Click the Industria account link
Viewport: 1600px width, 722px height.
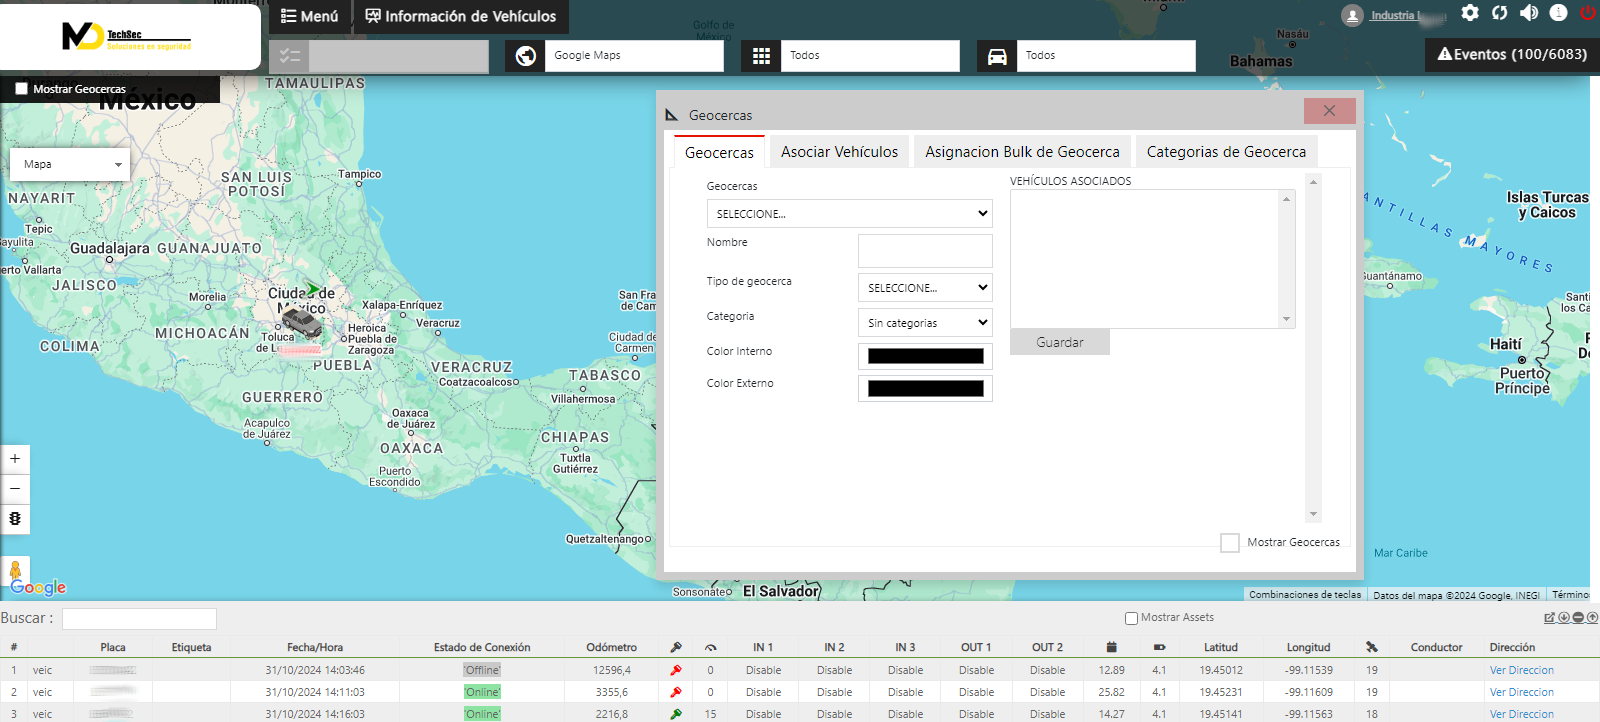(x=1408, y=16)
